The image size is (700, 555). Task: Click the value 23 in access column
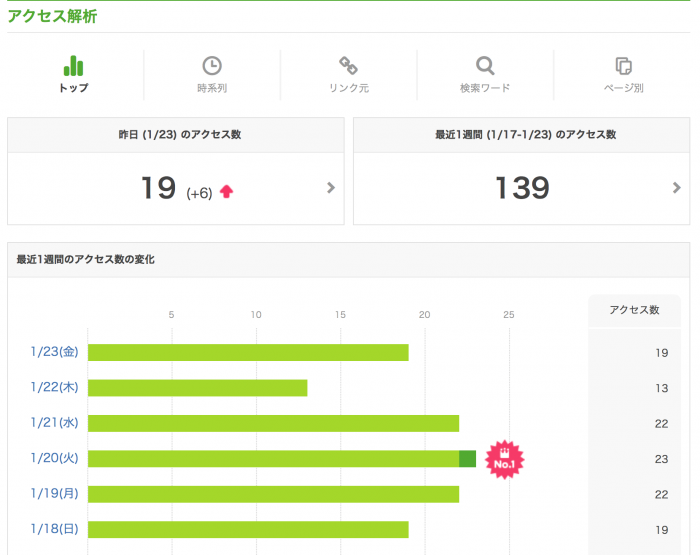[x=662, y=459]
